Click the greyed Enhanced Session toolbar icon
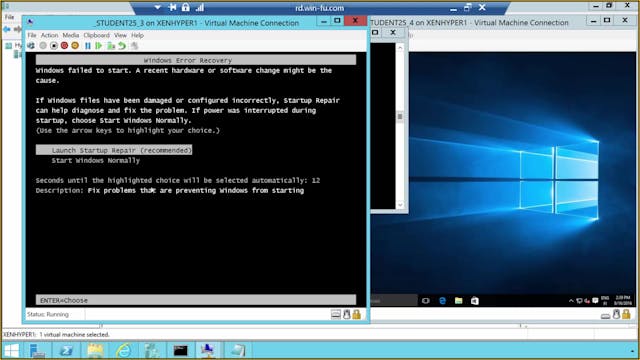 (x=134, y=46)
